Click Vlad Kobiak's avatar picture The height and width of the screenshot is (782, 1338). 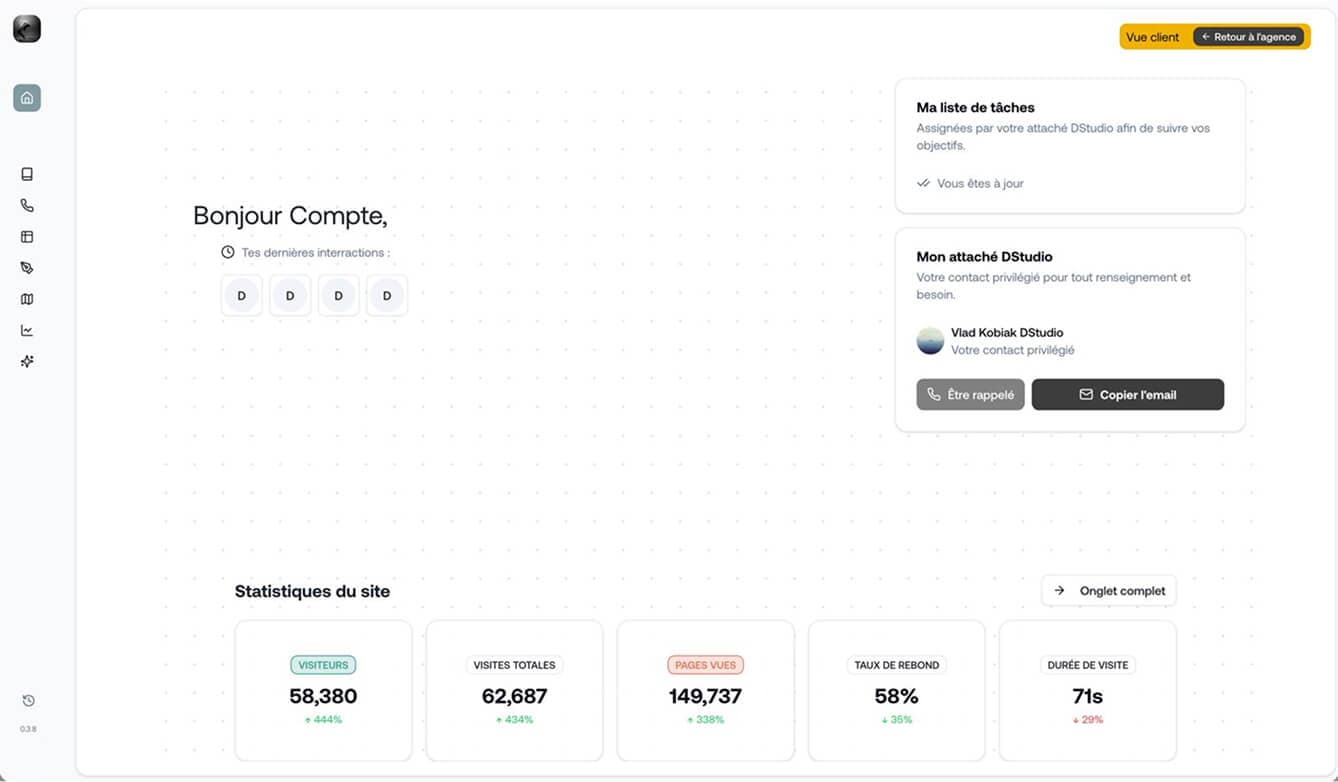(930, 341)
